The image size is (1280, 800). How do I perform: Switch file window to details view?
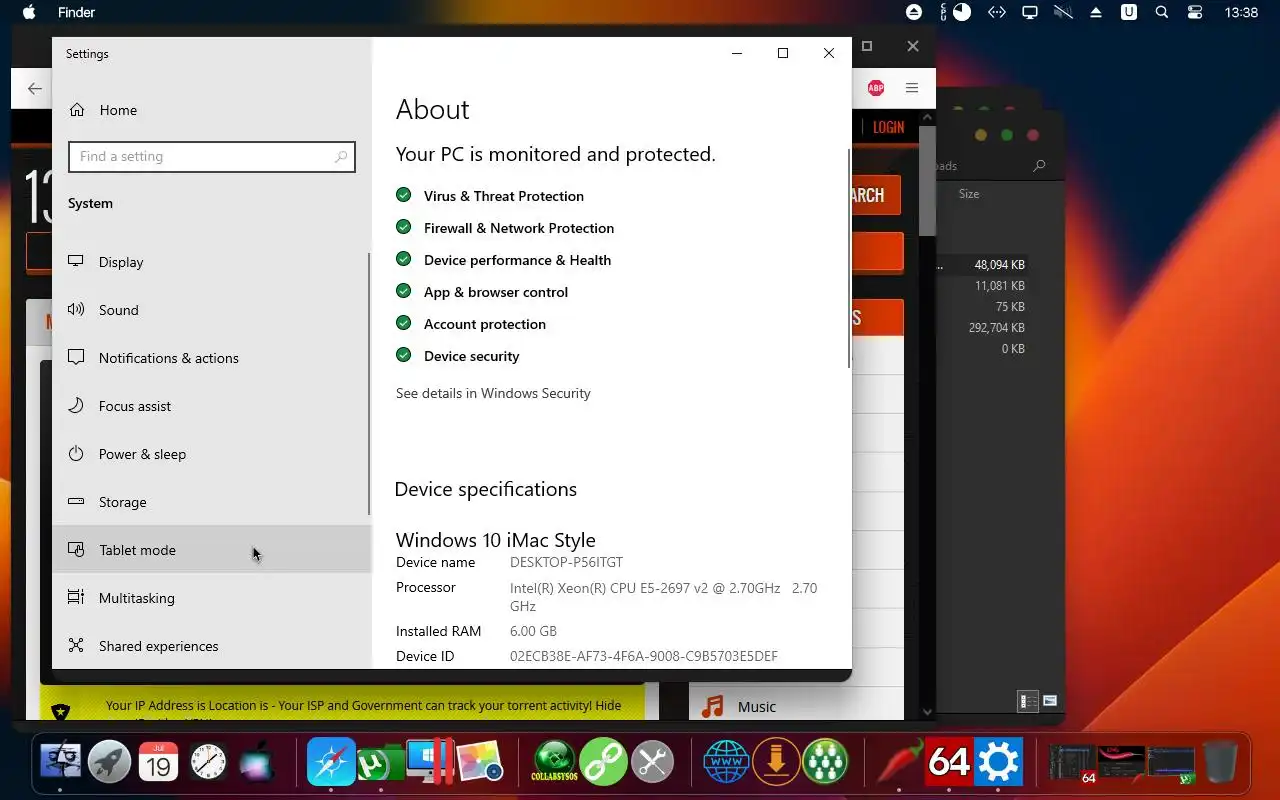click(1027, 701)
